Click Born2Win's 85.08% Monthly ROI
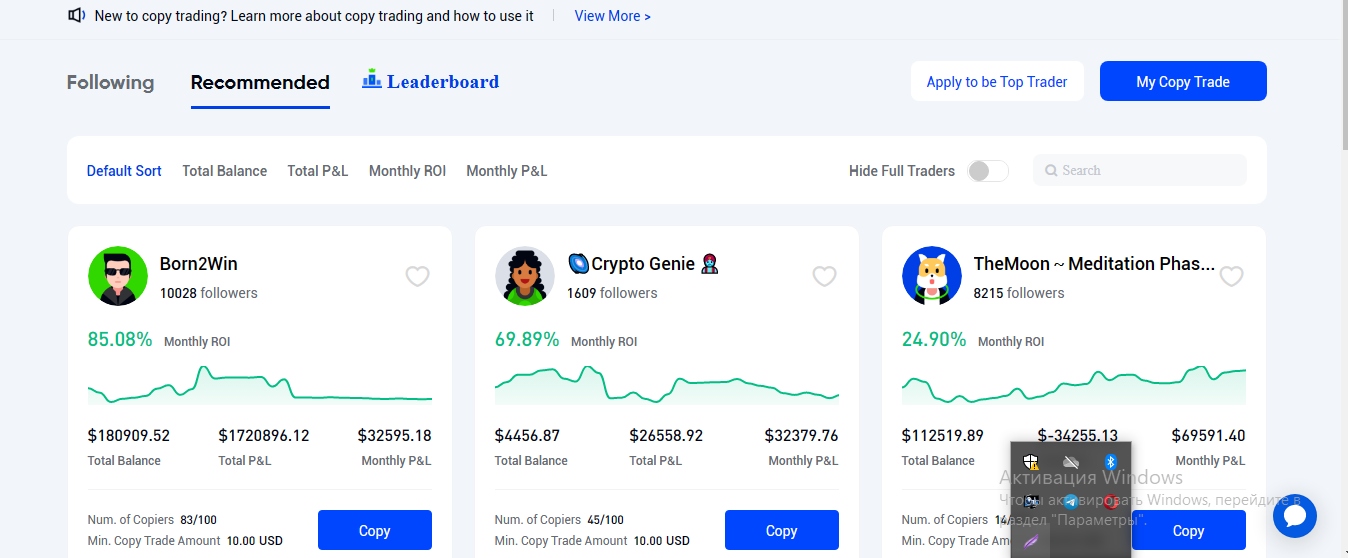This screenshot has width=1348, height=558. click(120, 339)
